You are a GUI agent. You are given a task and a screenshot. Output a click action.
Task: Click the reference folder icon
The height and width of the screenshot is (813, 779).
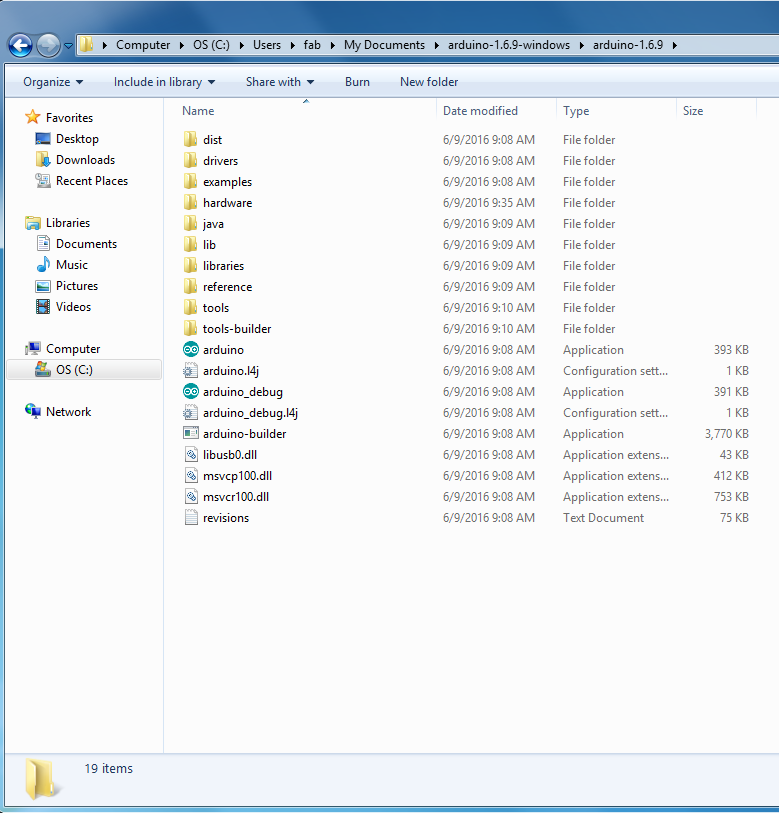point(190,287)
